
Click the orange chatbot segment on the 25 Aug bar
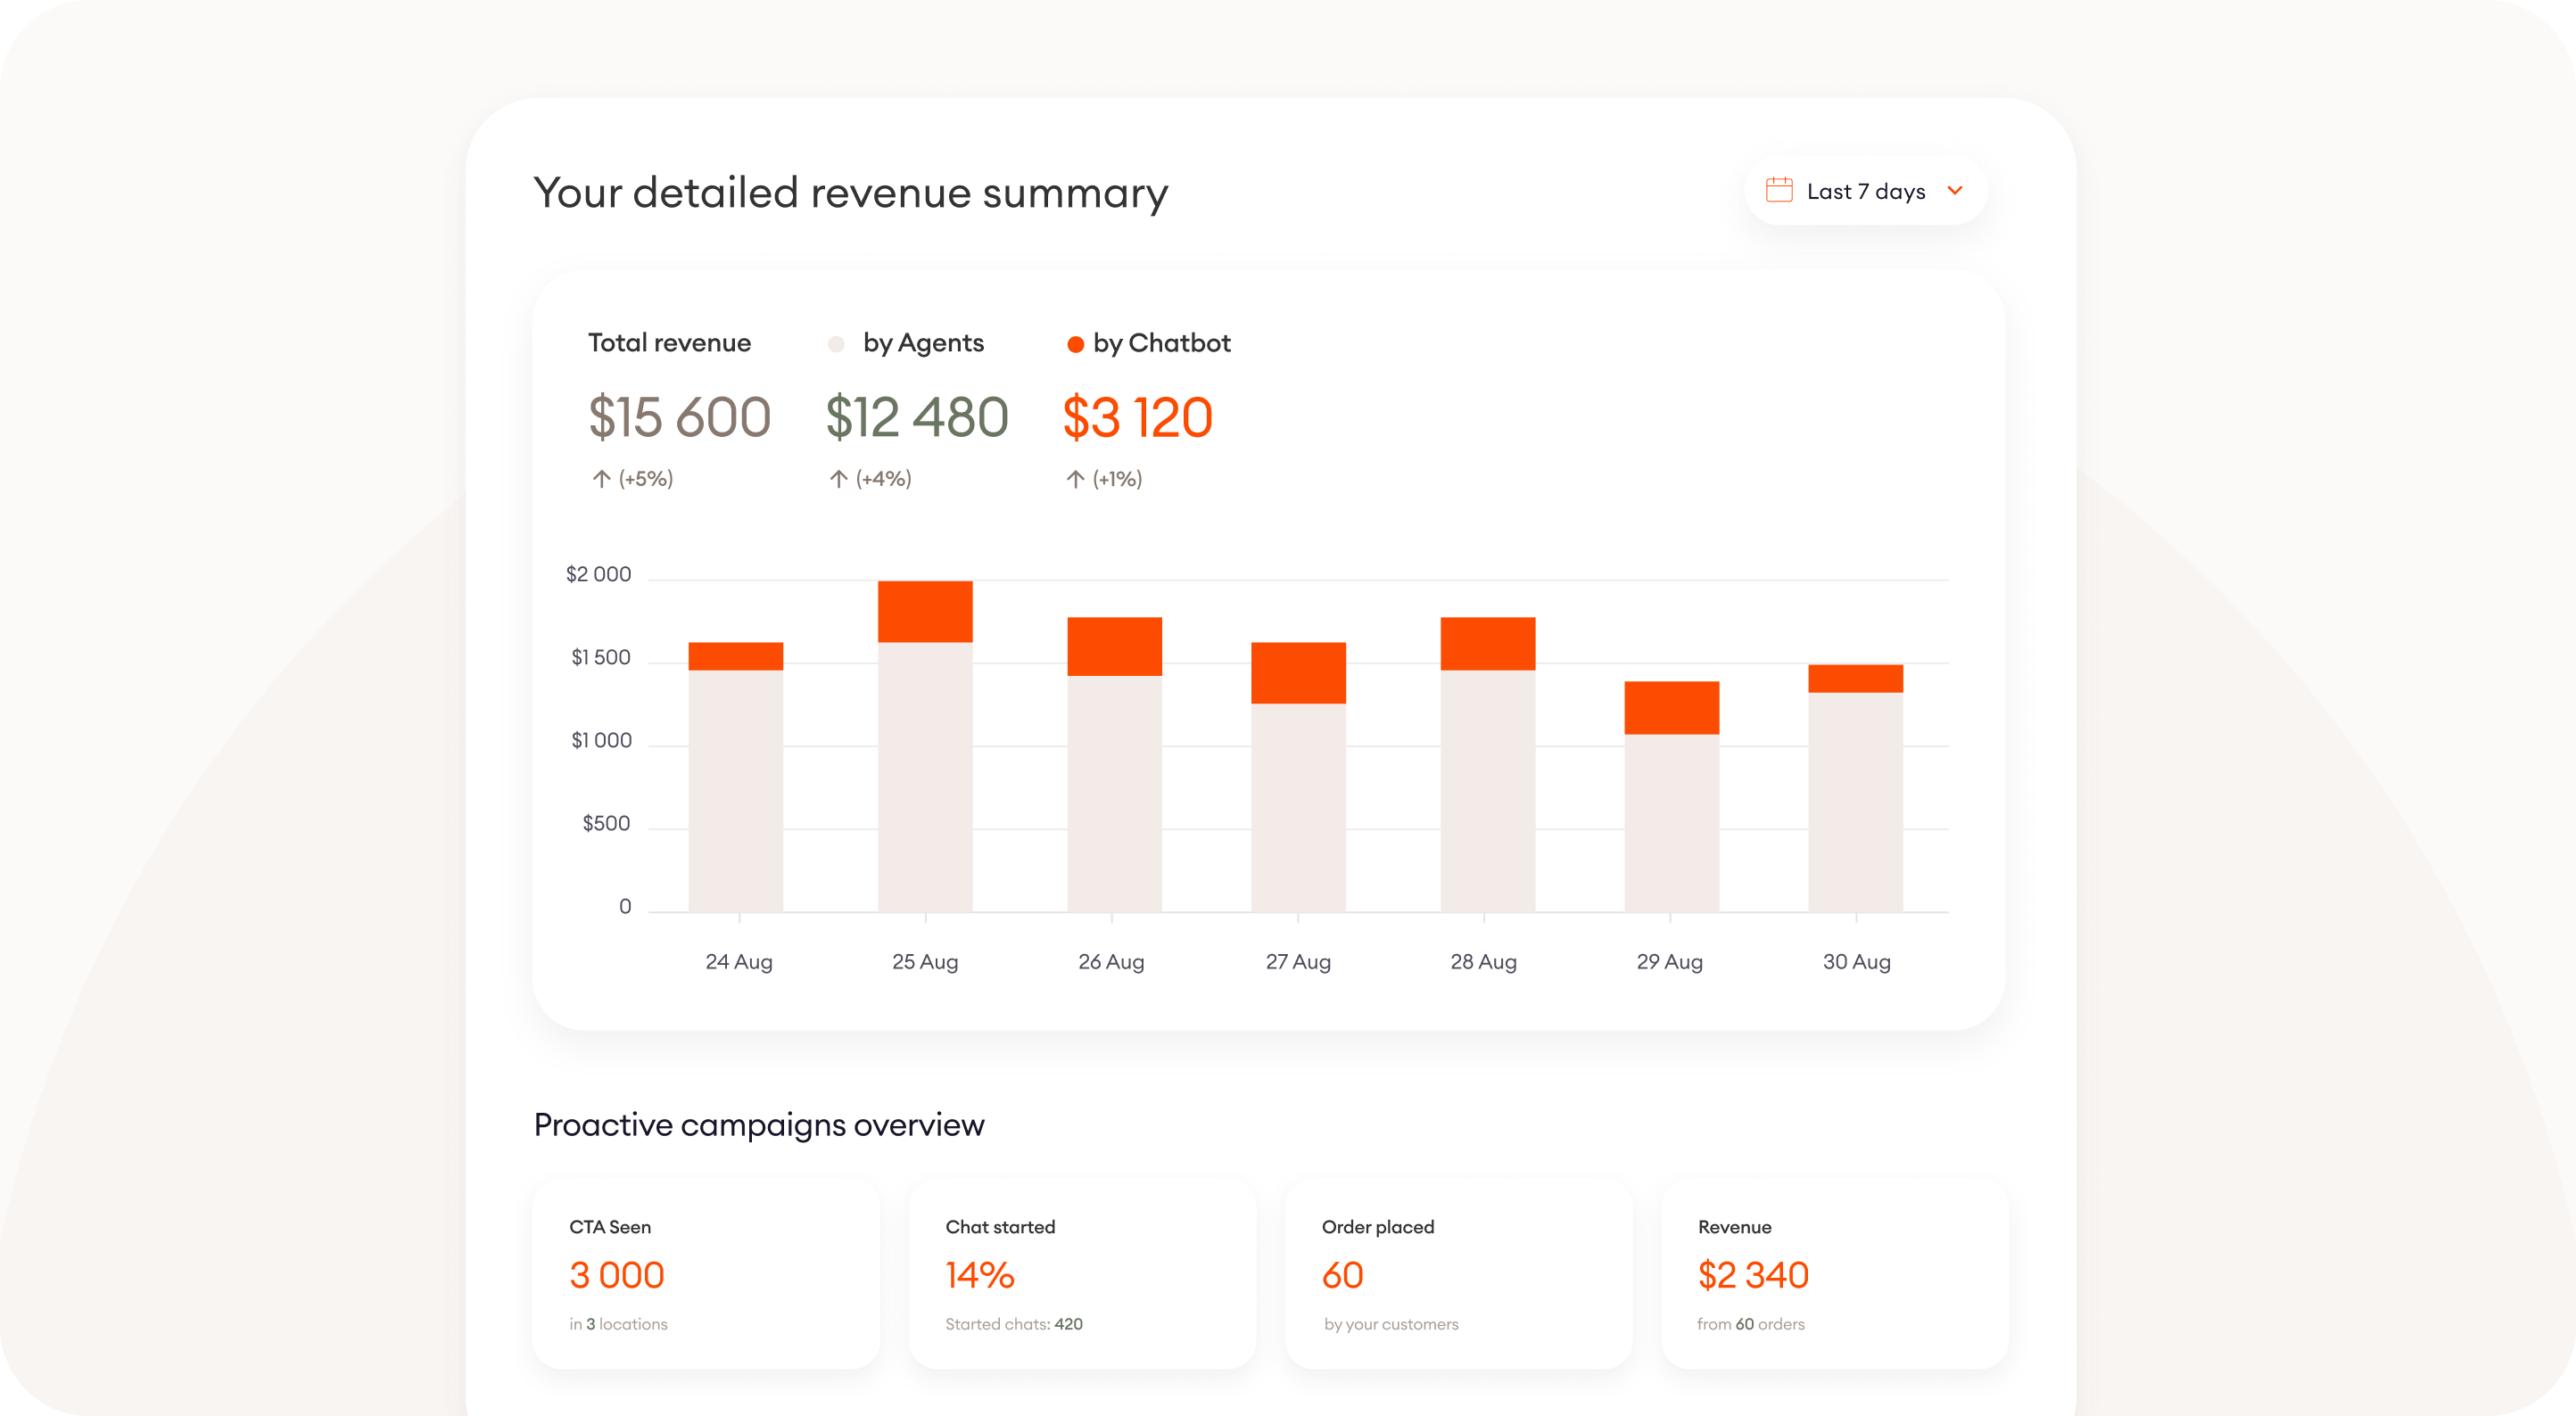925,613
